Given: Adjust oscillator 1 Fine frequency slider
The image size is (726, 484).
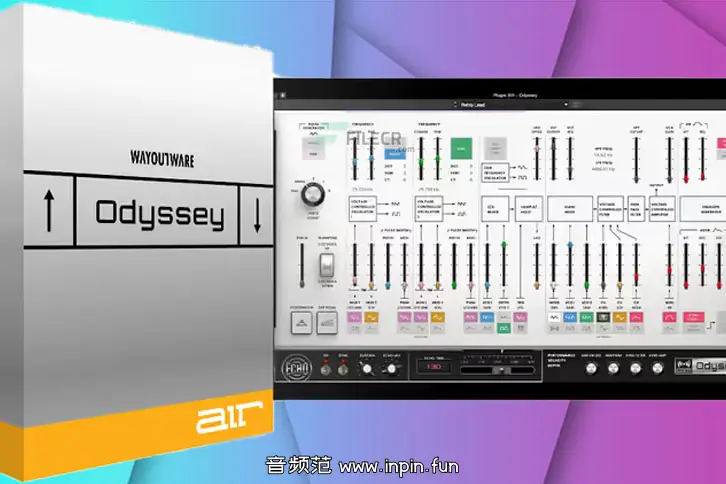Looking at the screenshot, I should pyautogui.click(x=371, y=158).
